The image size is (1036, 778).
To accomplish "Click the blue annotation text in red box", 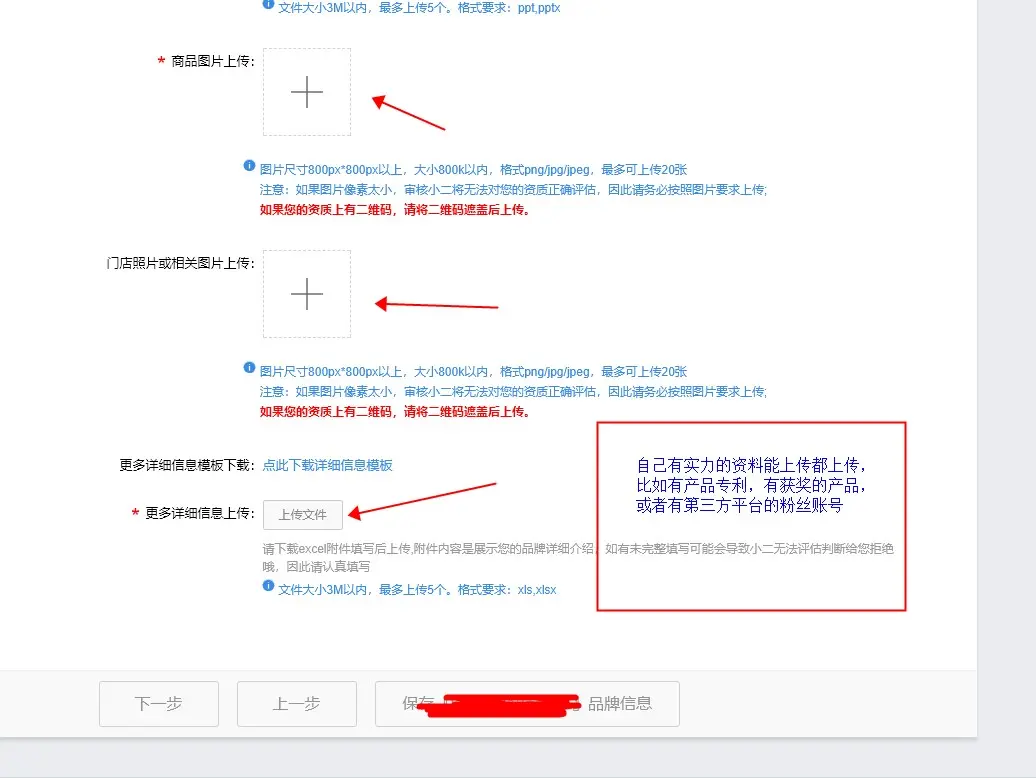I will point(751,486).
